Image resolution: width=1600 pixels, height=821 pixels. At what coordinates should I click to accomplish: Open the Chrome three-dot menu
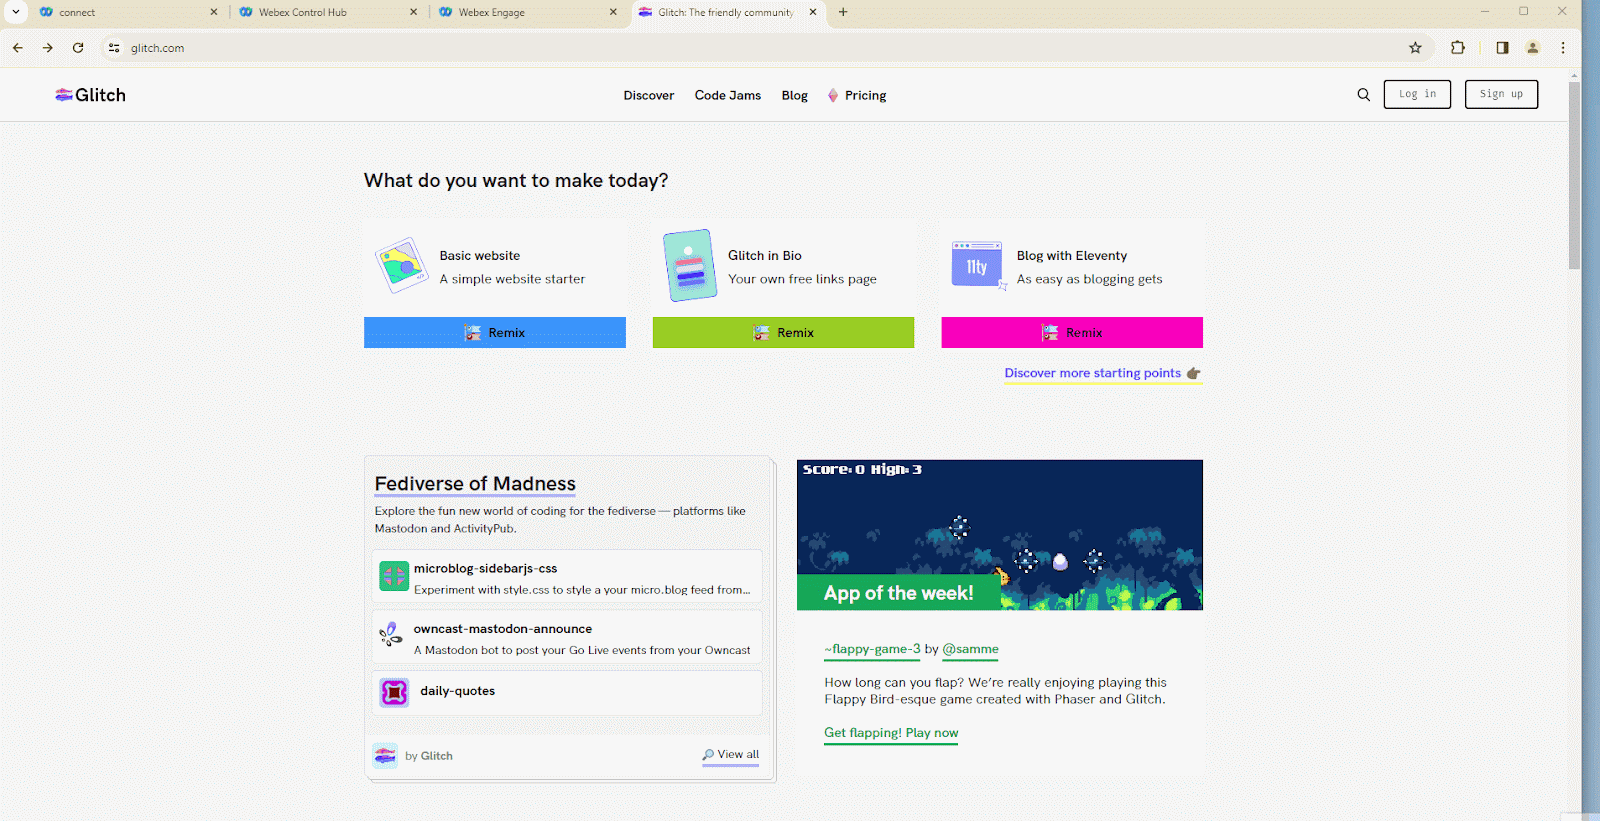click(x=1563, y=48)
